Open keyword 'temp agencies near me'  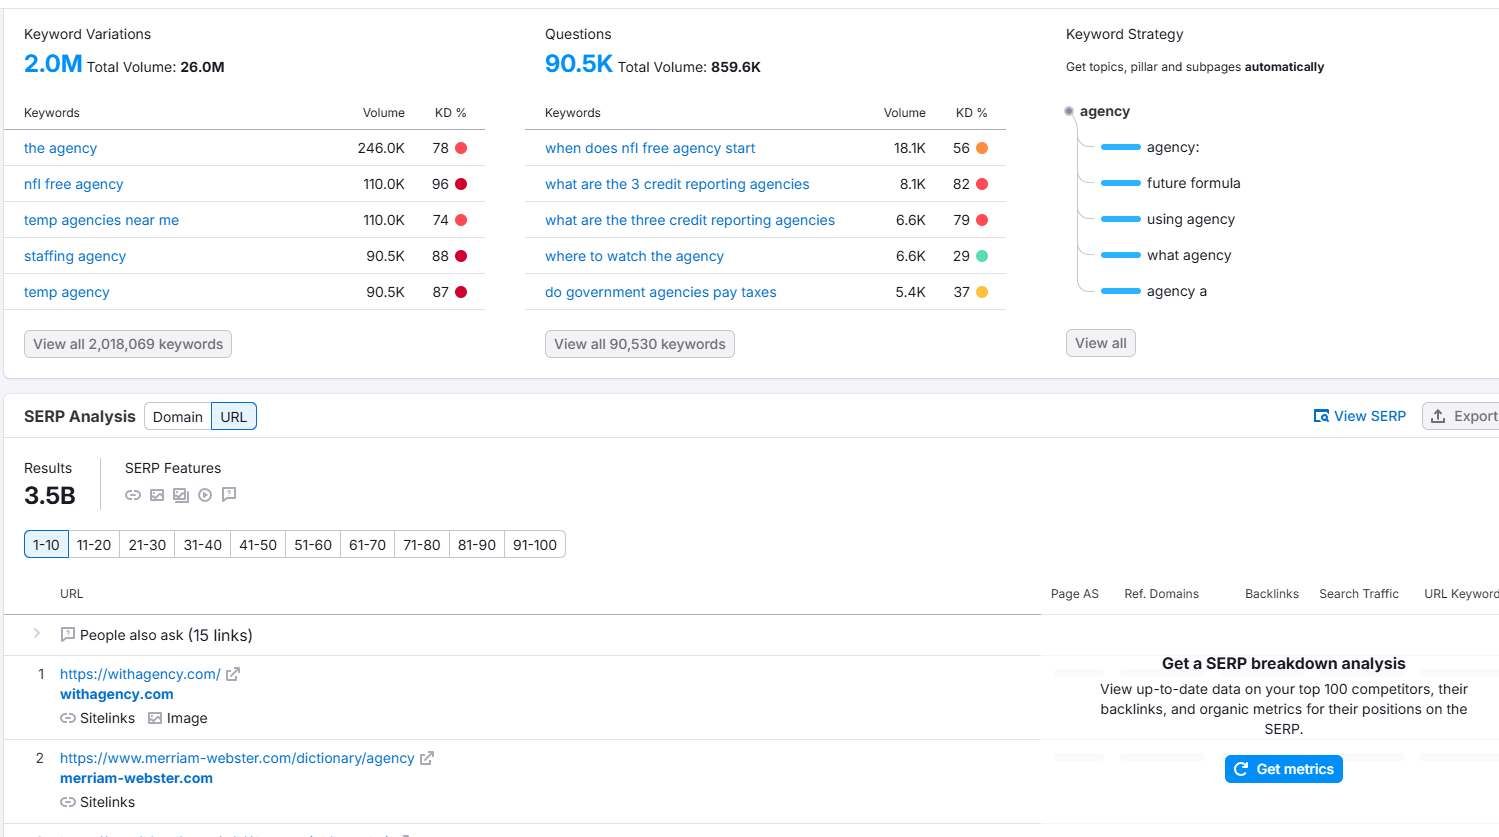[x=102, y=220]
